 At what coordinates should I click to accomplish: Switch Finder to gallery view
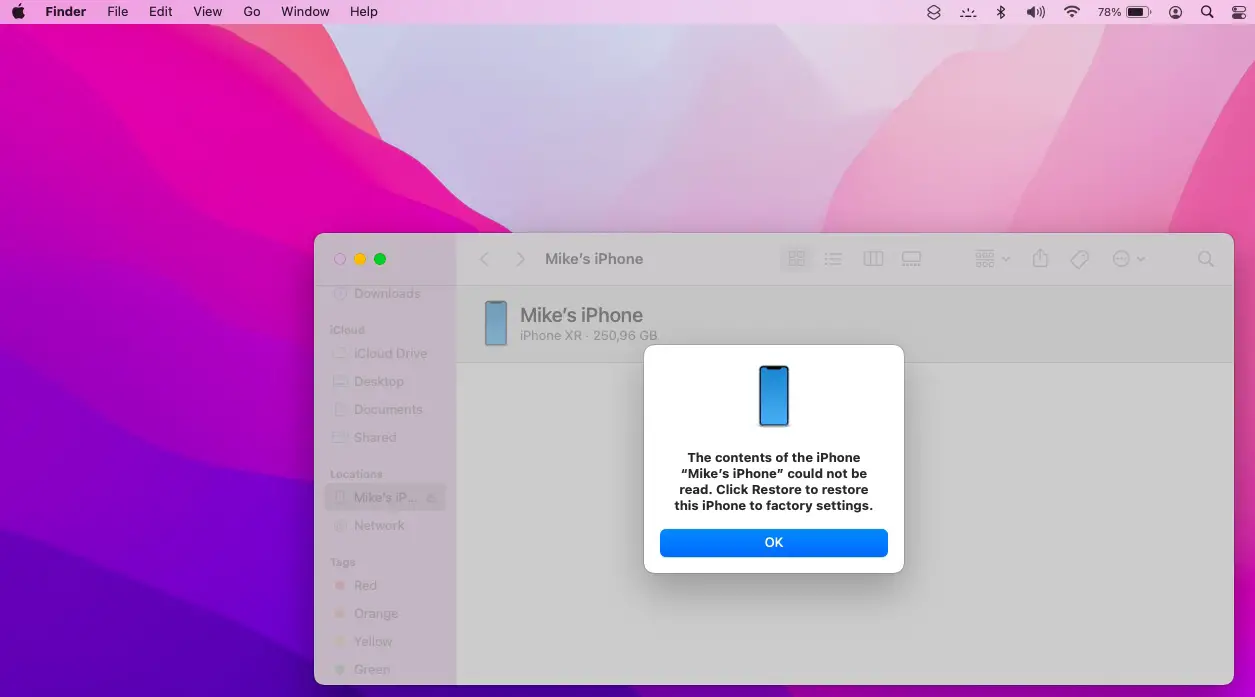click(x=911, y=259)
